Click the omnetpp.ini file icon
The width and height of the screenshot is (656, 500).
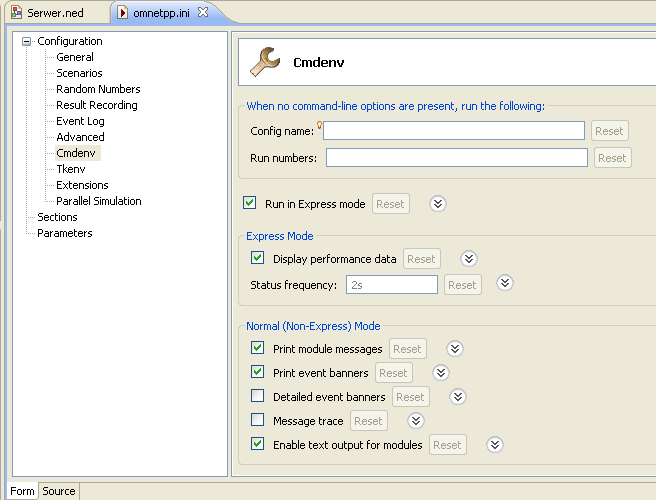tap(122, 13)
